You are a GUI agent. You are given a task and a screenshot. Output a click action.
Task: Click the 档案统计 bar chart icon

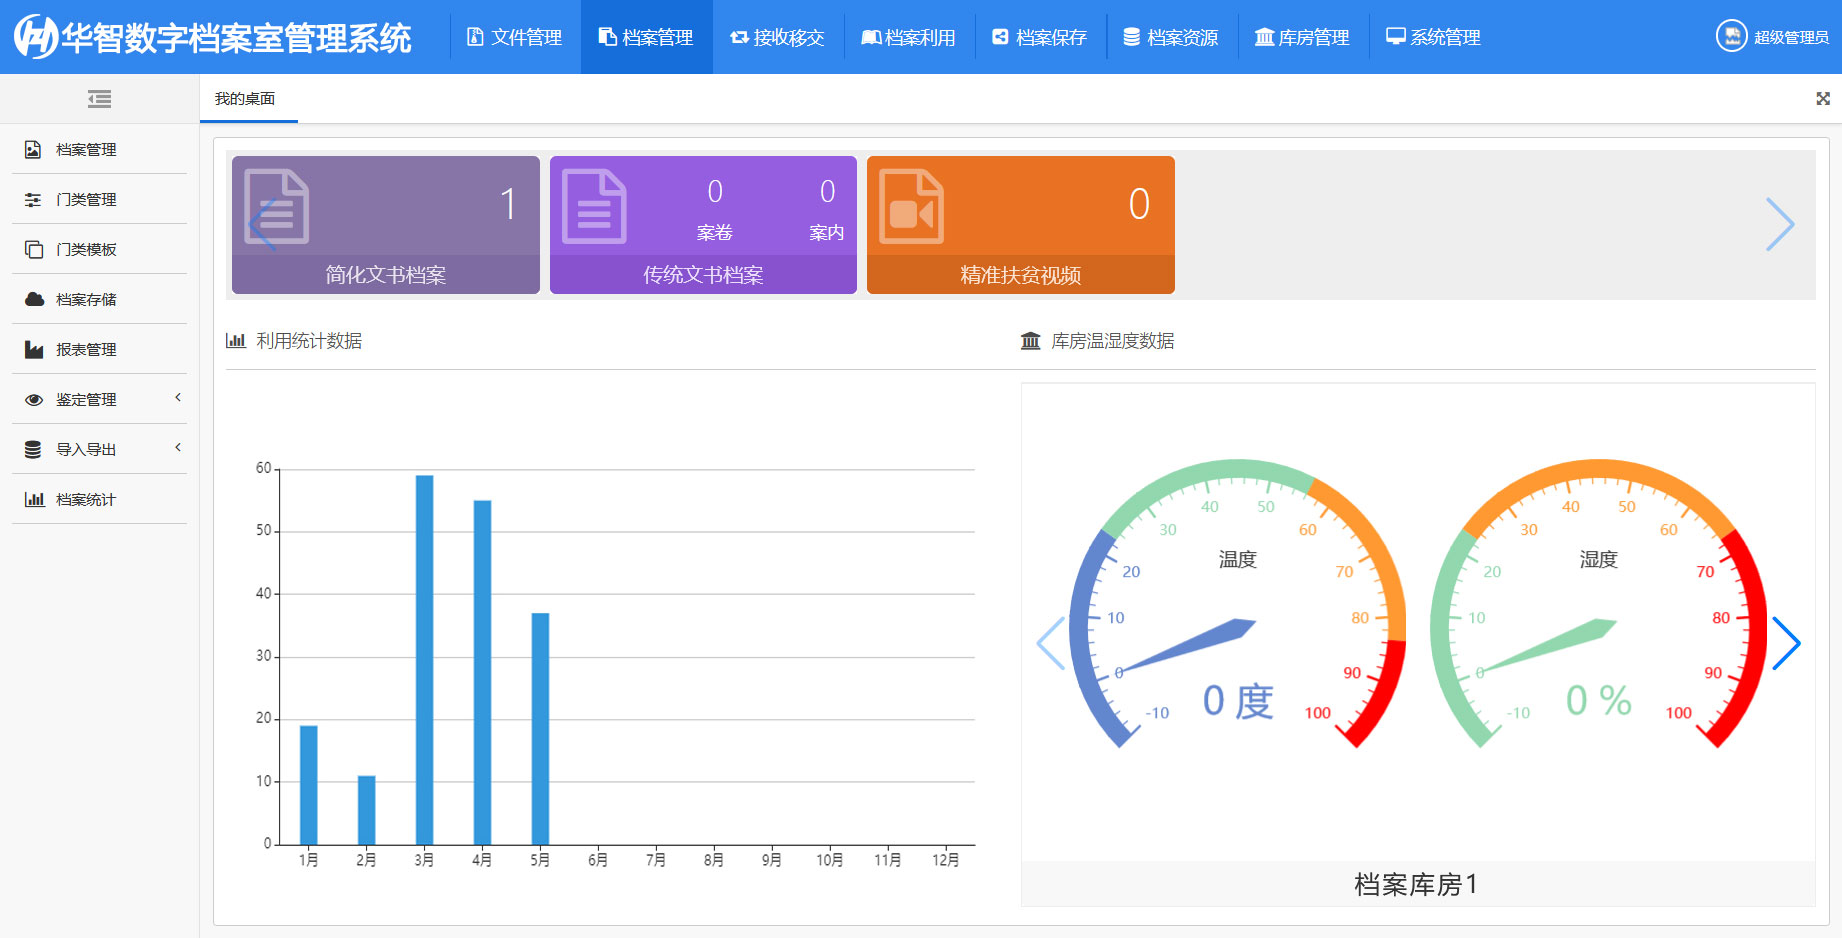click(x=35, y=499)
